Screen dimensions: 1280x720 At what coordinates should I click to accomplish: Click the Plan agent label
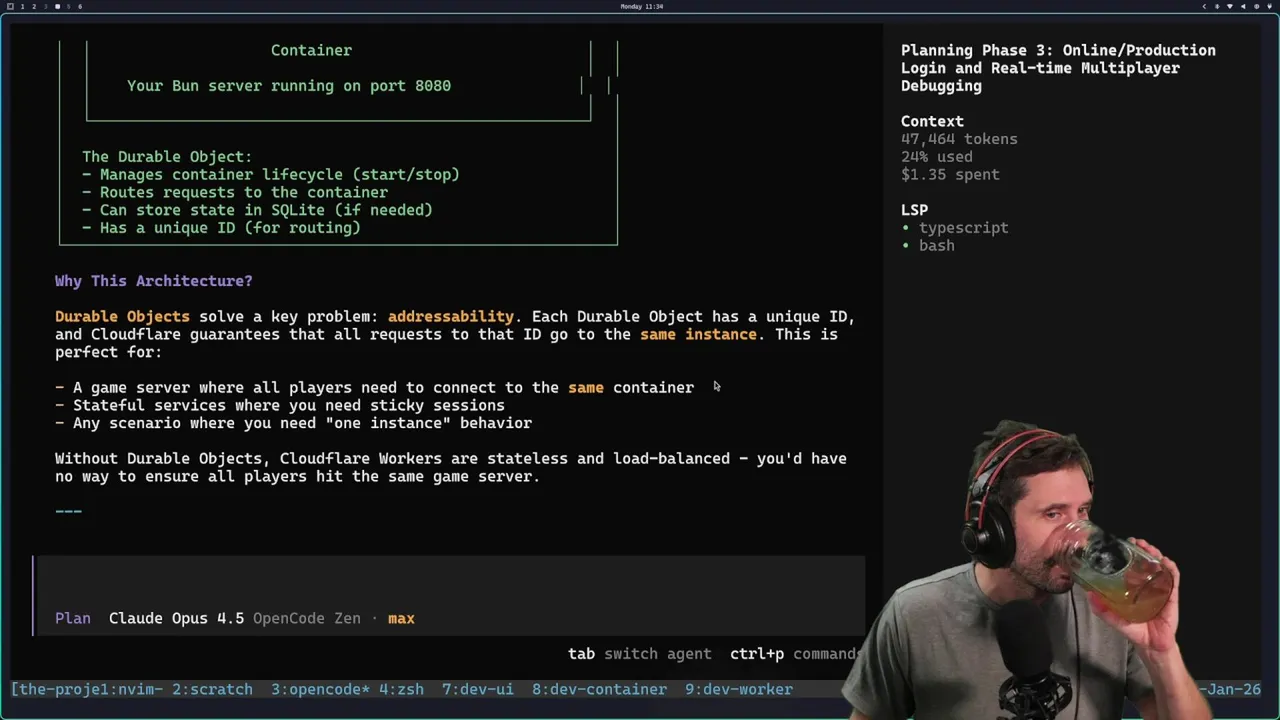tap(73, 618)
